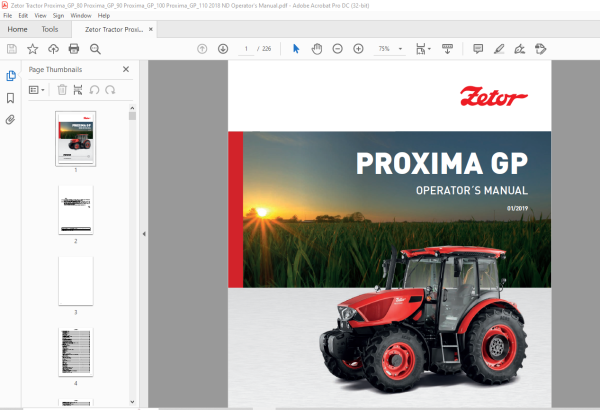Open the Edit menu
Viewport: 600px width, 410px height.
pyautogui.click(x=23, y=16)
